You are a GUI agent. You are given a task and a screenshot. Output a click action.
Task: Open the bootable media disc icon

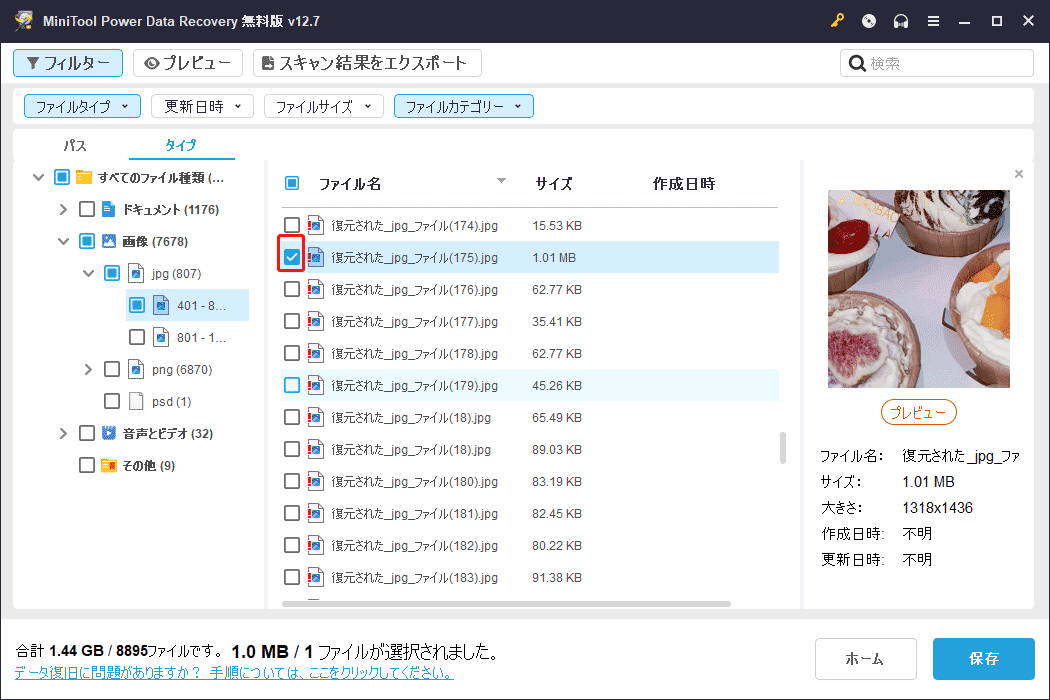click(x=868, y=20)
